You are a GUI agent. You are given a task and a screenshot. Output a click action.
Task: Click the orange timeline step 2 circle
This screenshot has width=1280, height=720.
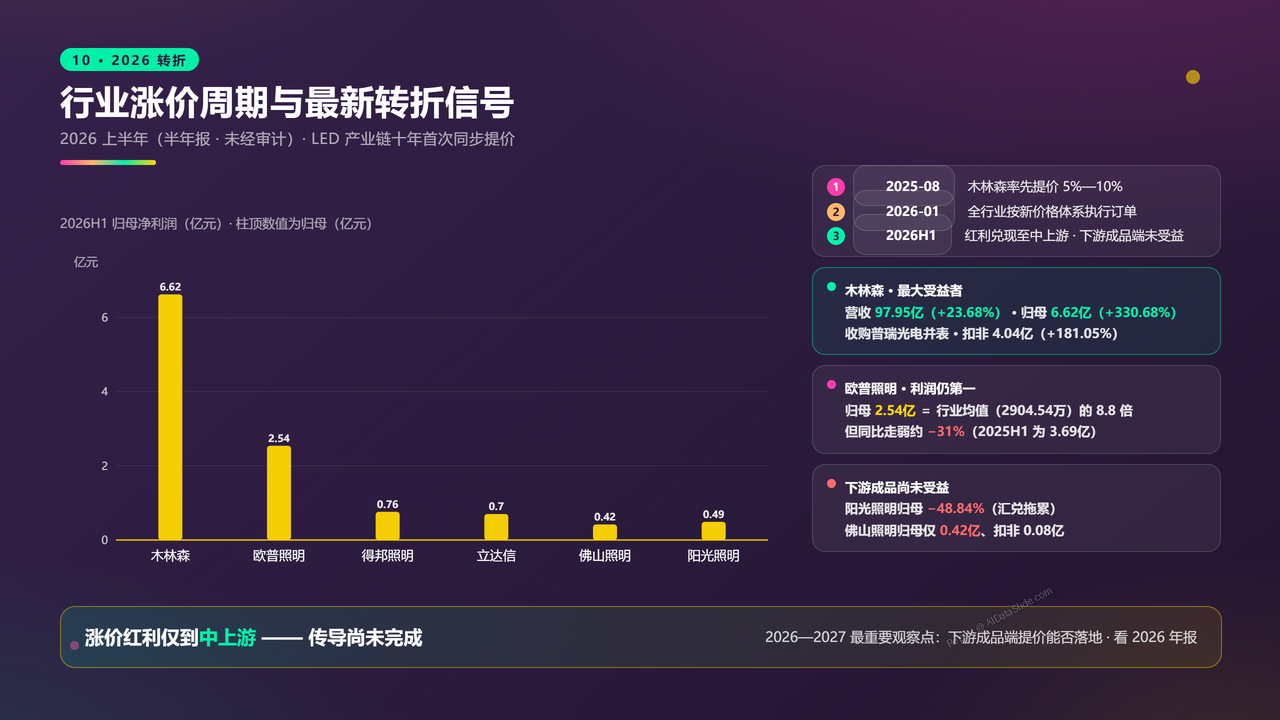pyautogui.click(x=836, y=212)
